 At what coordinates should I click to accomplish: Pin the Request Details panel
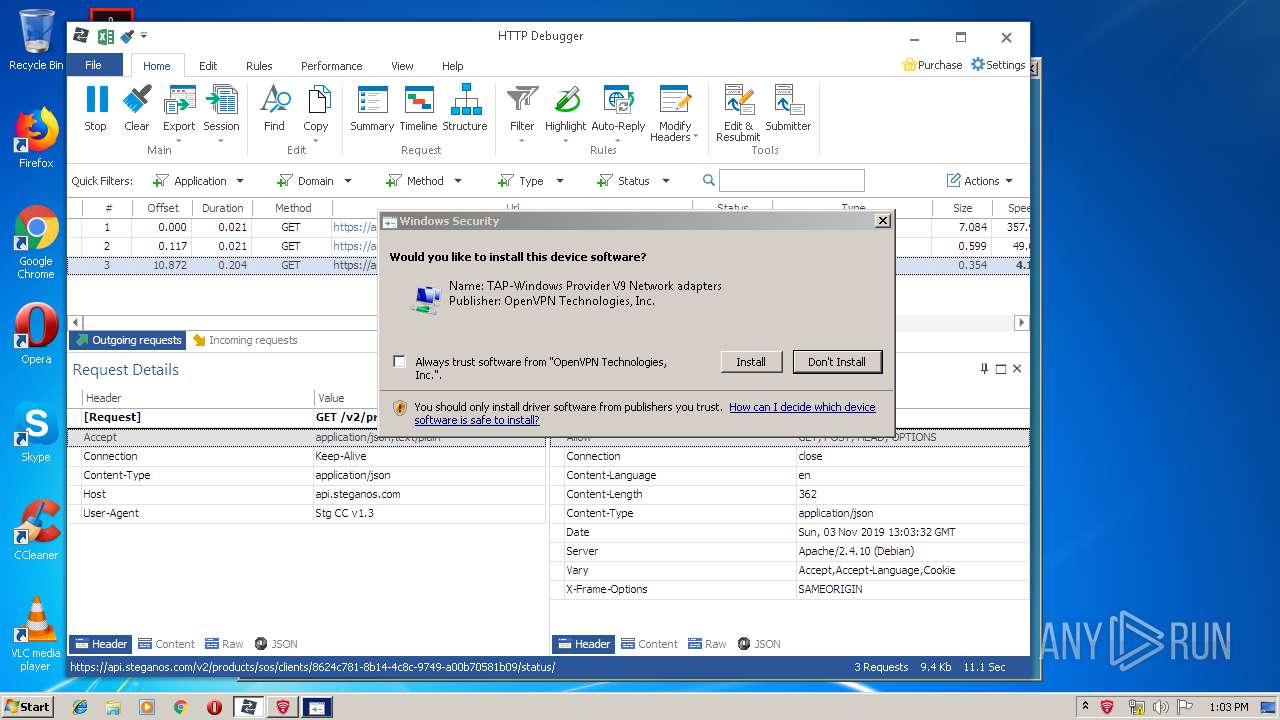[984, 369]
